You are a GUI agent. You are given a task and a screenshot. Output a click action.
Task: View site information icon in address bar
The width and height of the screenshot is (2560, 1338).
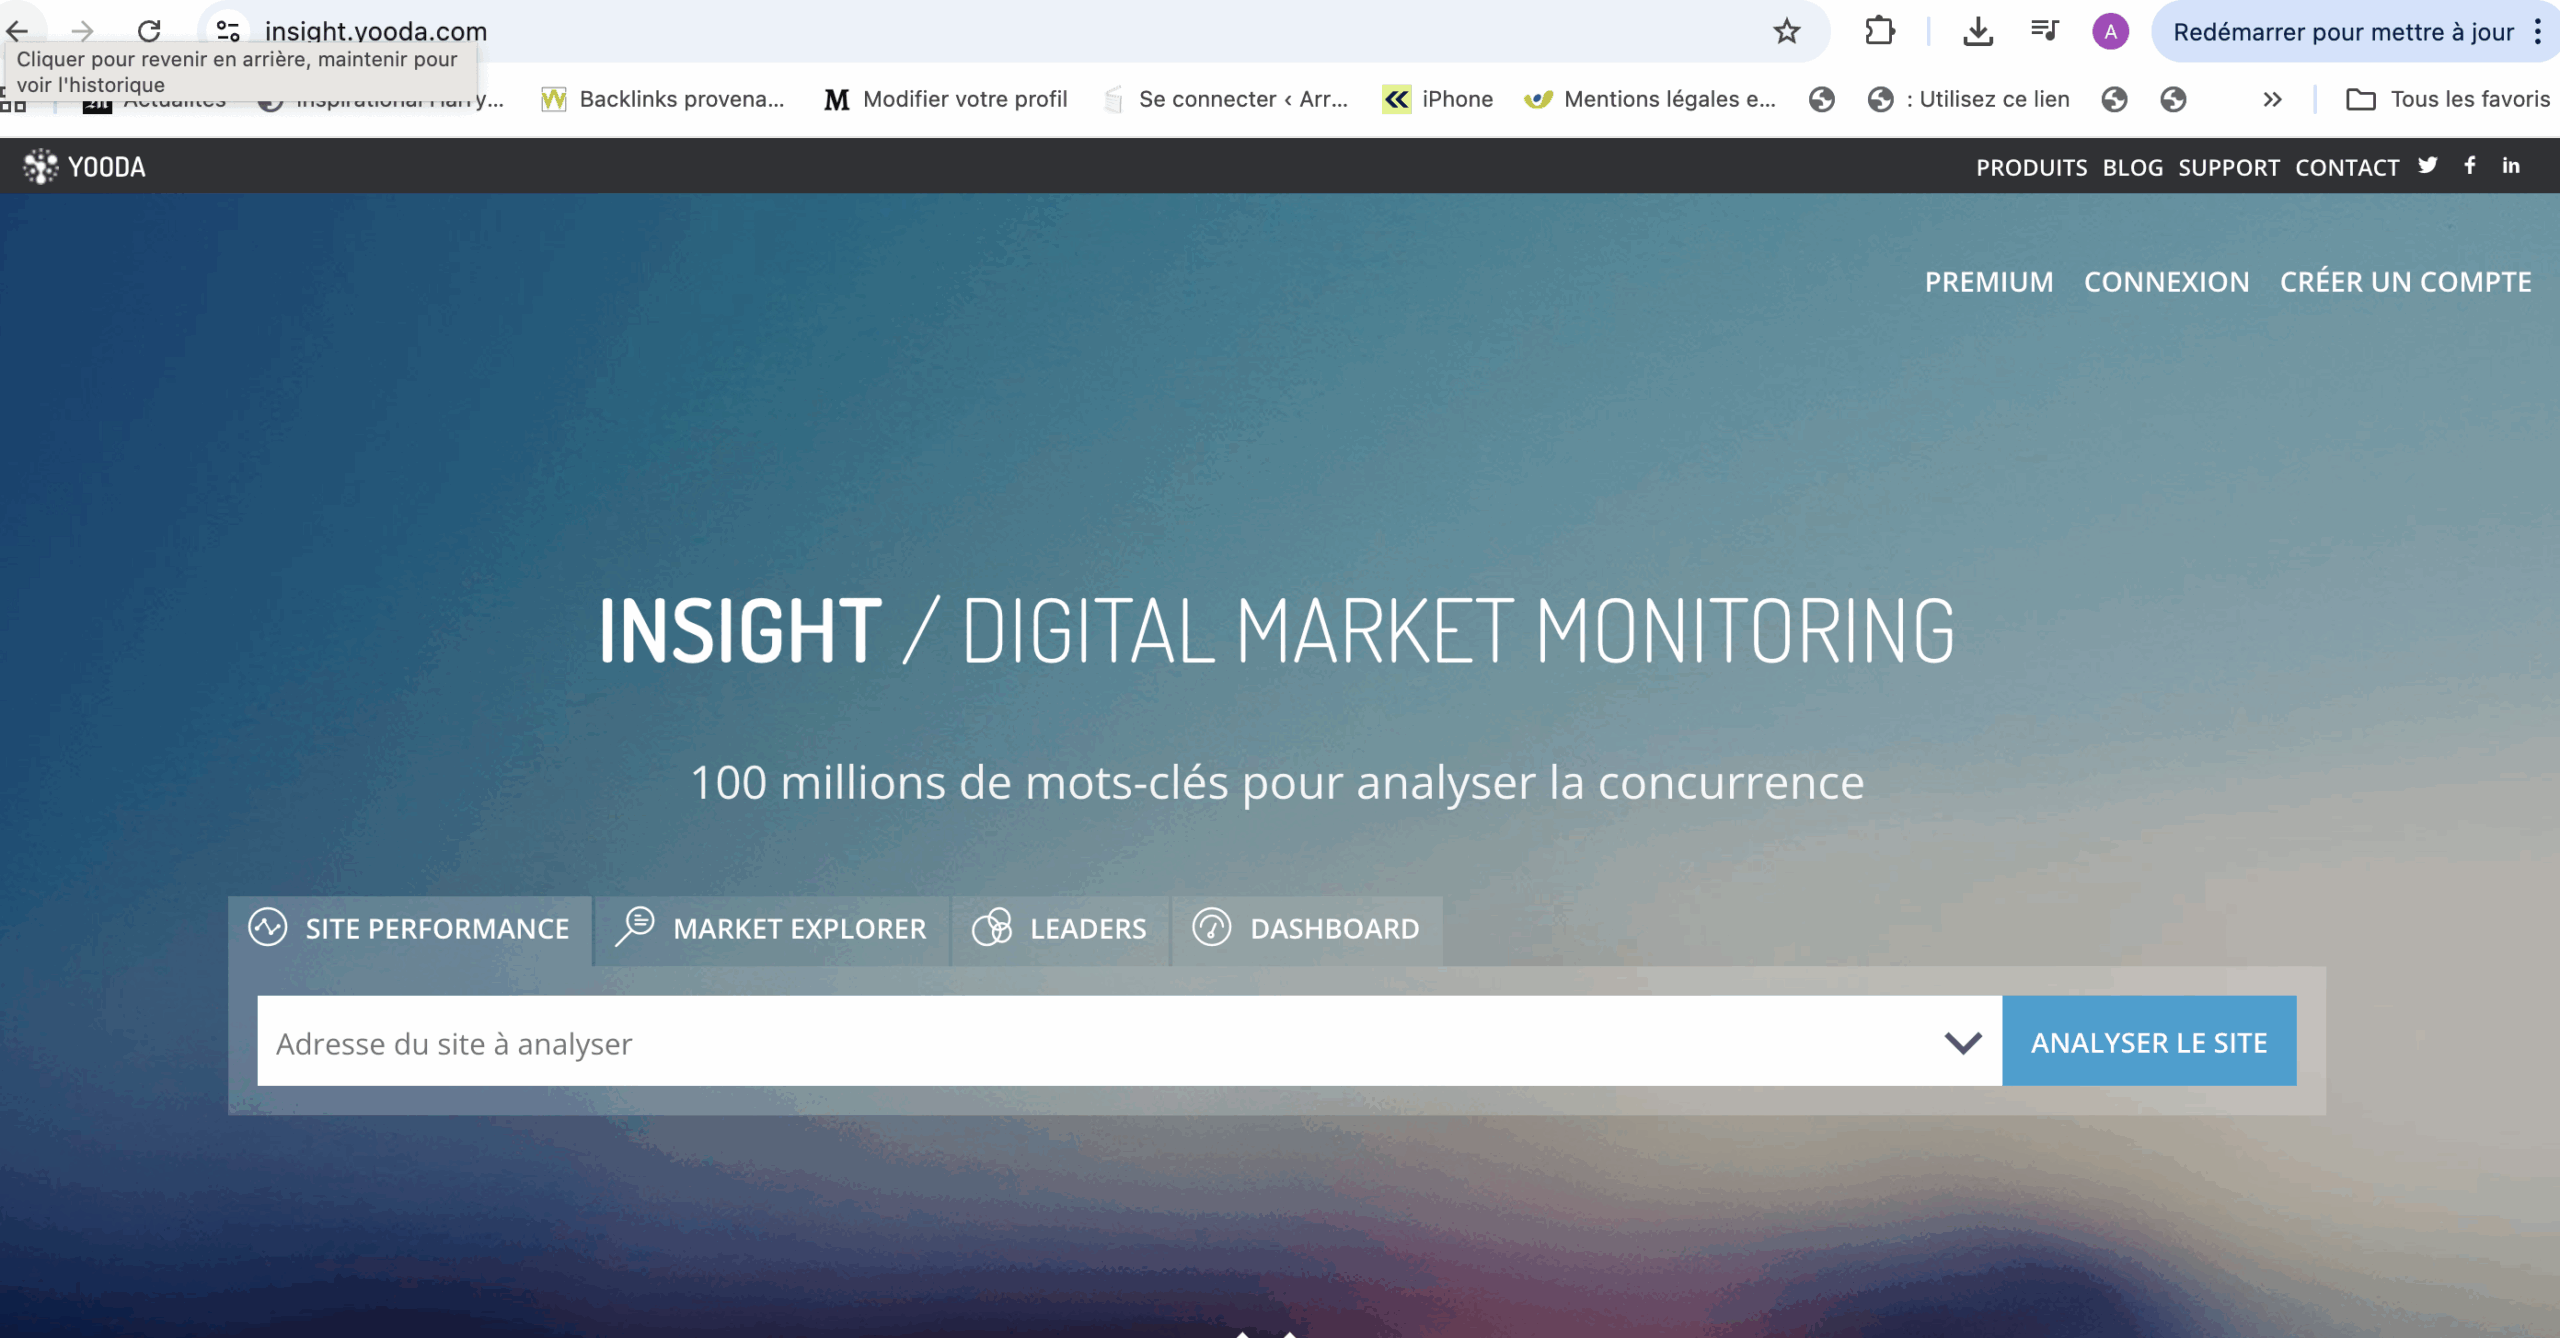(x=228, y=32)
